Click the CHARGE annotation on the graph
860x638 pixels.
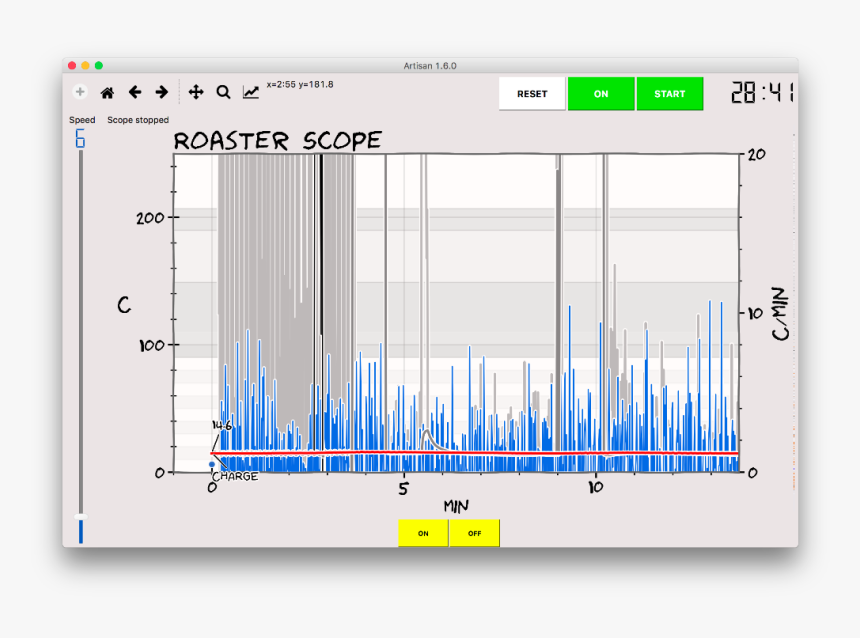235,477
